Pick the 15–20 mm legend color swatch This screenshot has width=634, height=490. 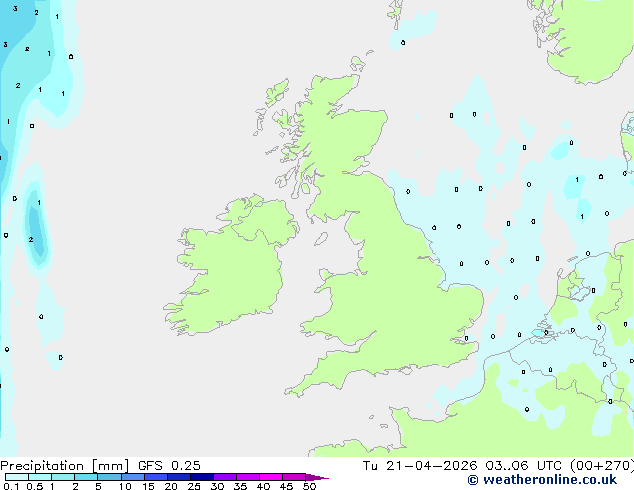156,477
